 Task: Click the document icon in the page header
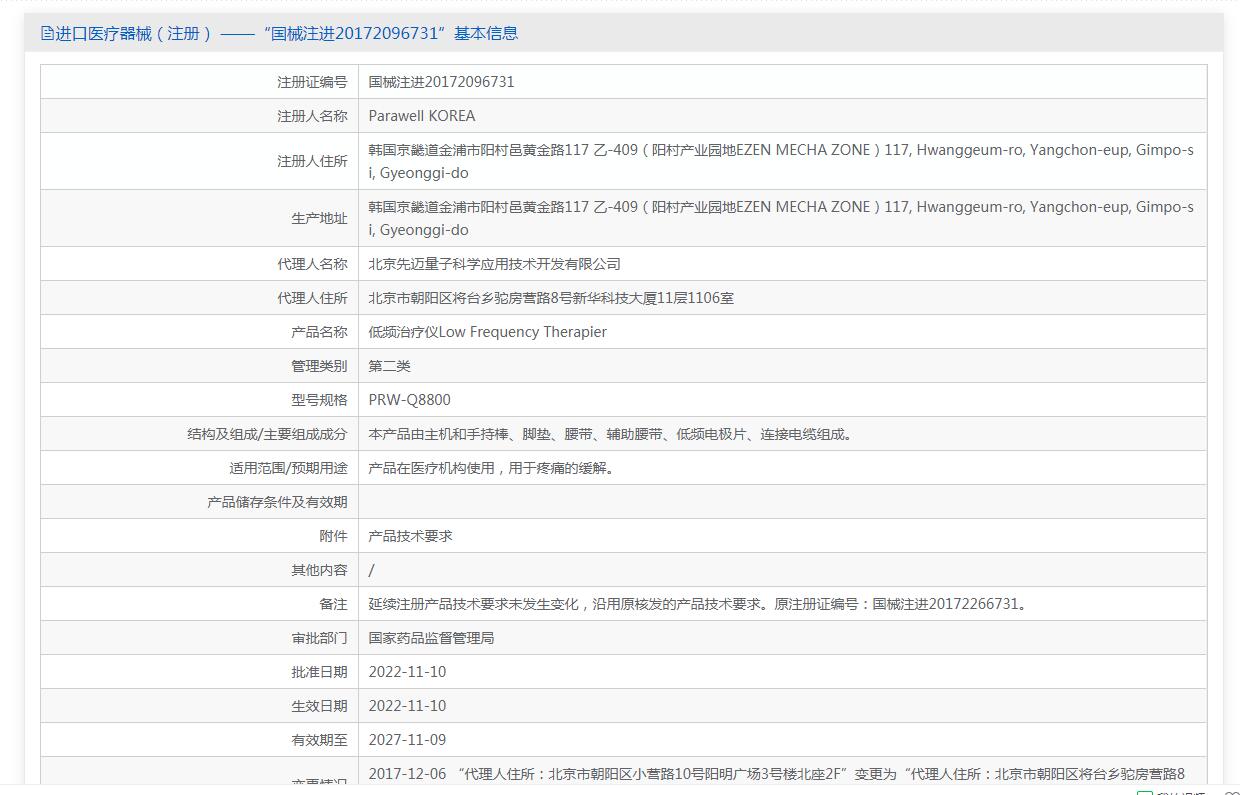[47, 33]
